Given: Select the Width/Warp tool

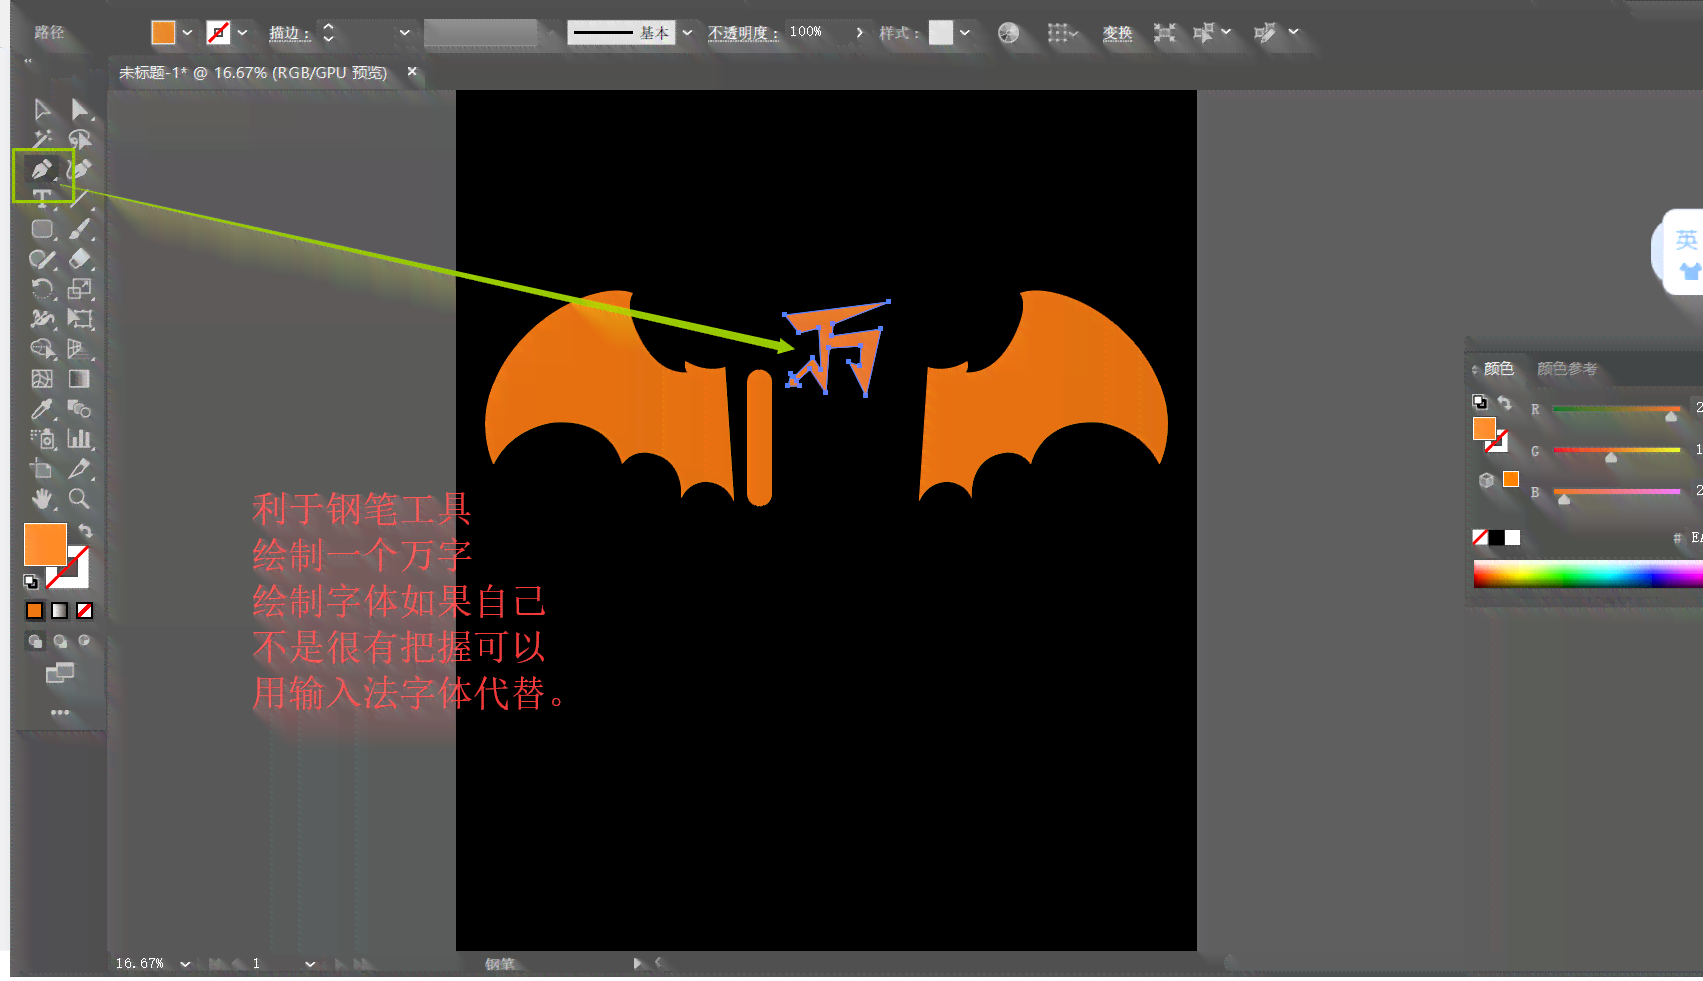Looking at the screenshot, I should tap(42, 319).
